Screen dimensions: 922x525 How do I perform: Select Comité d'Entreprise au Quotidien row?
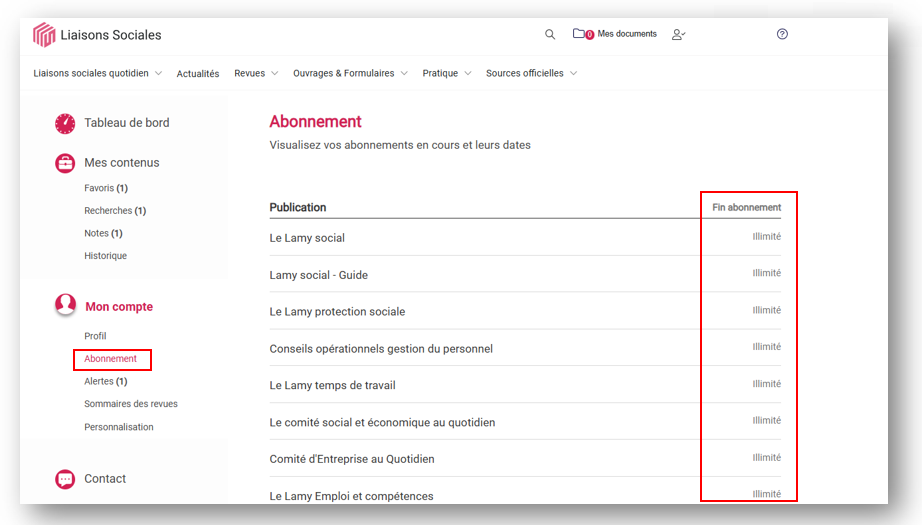point(525,459)
